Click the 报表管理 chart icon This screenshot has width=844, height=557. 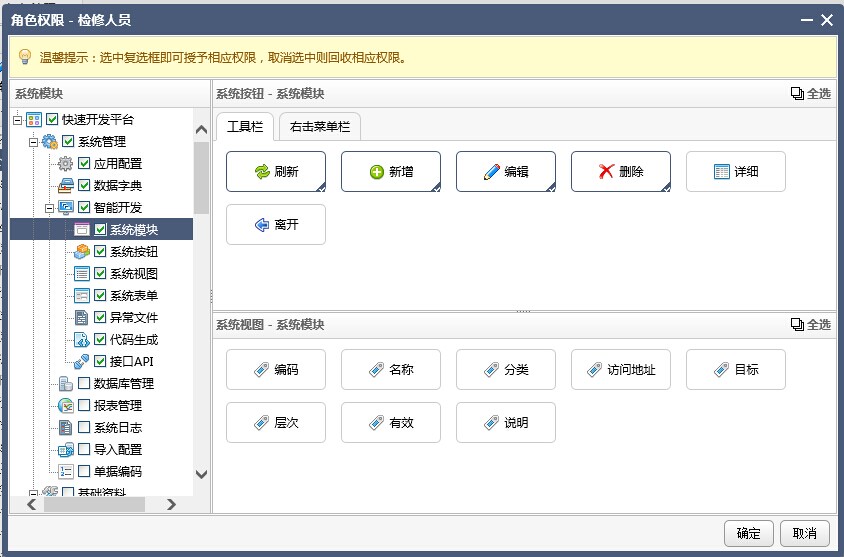[x=65, y=405]
